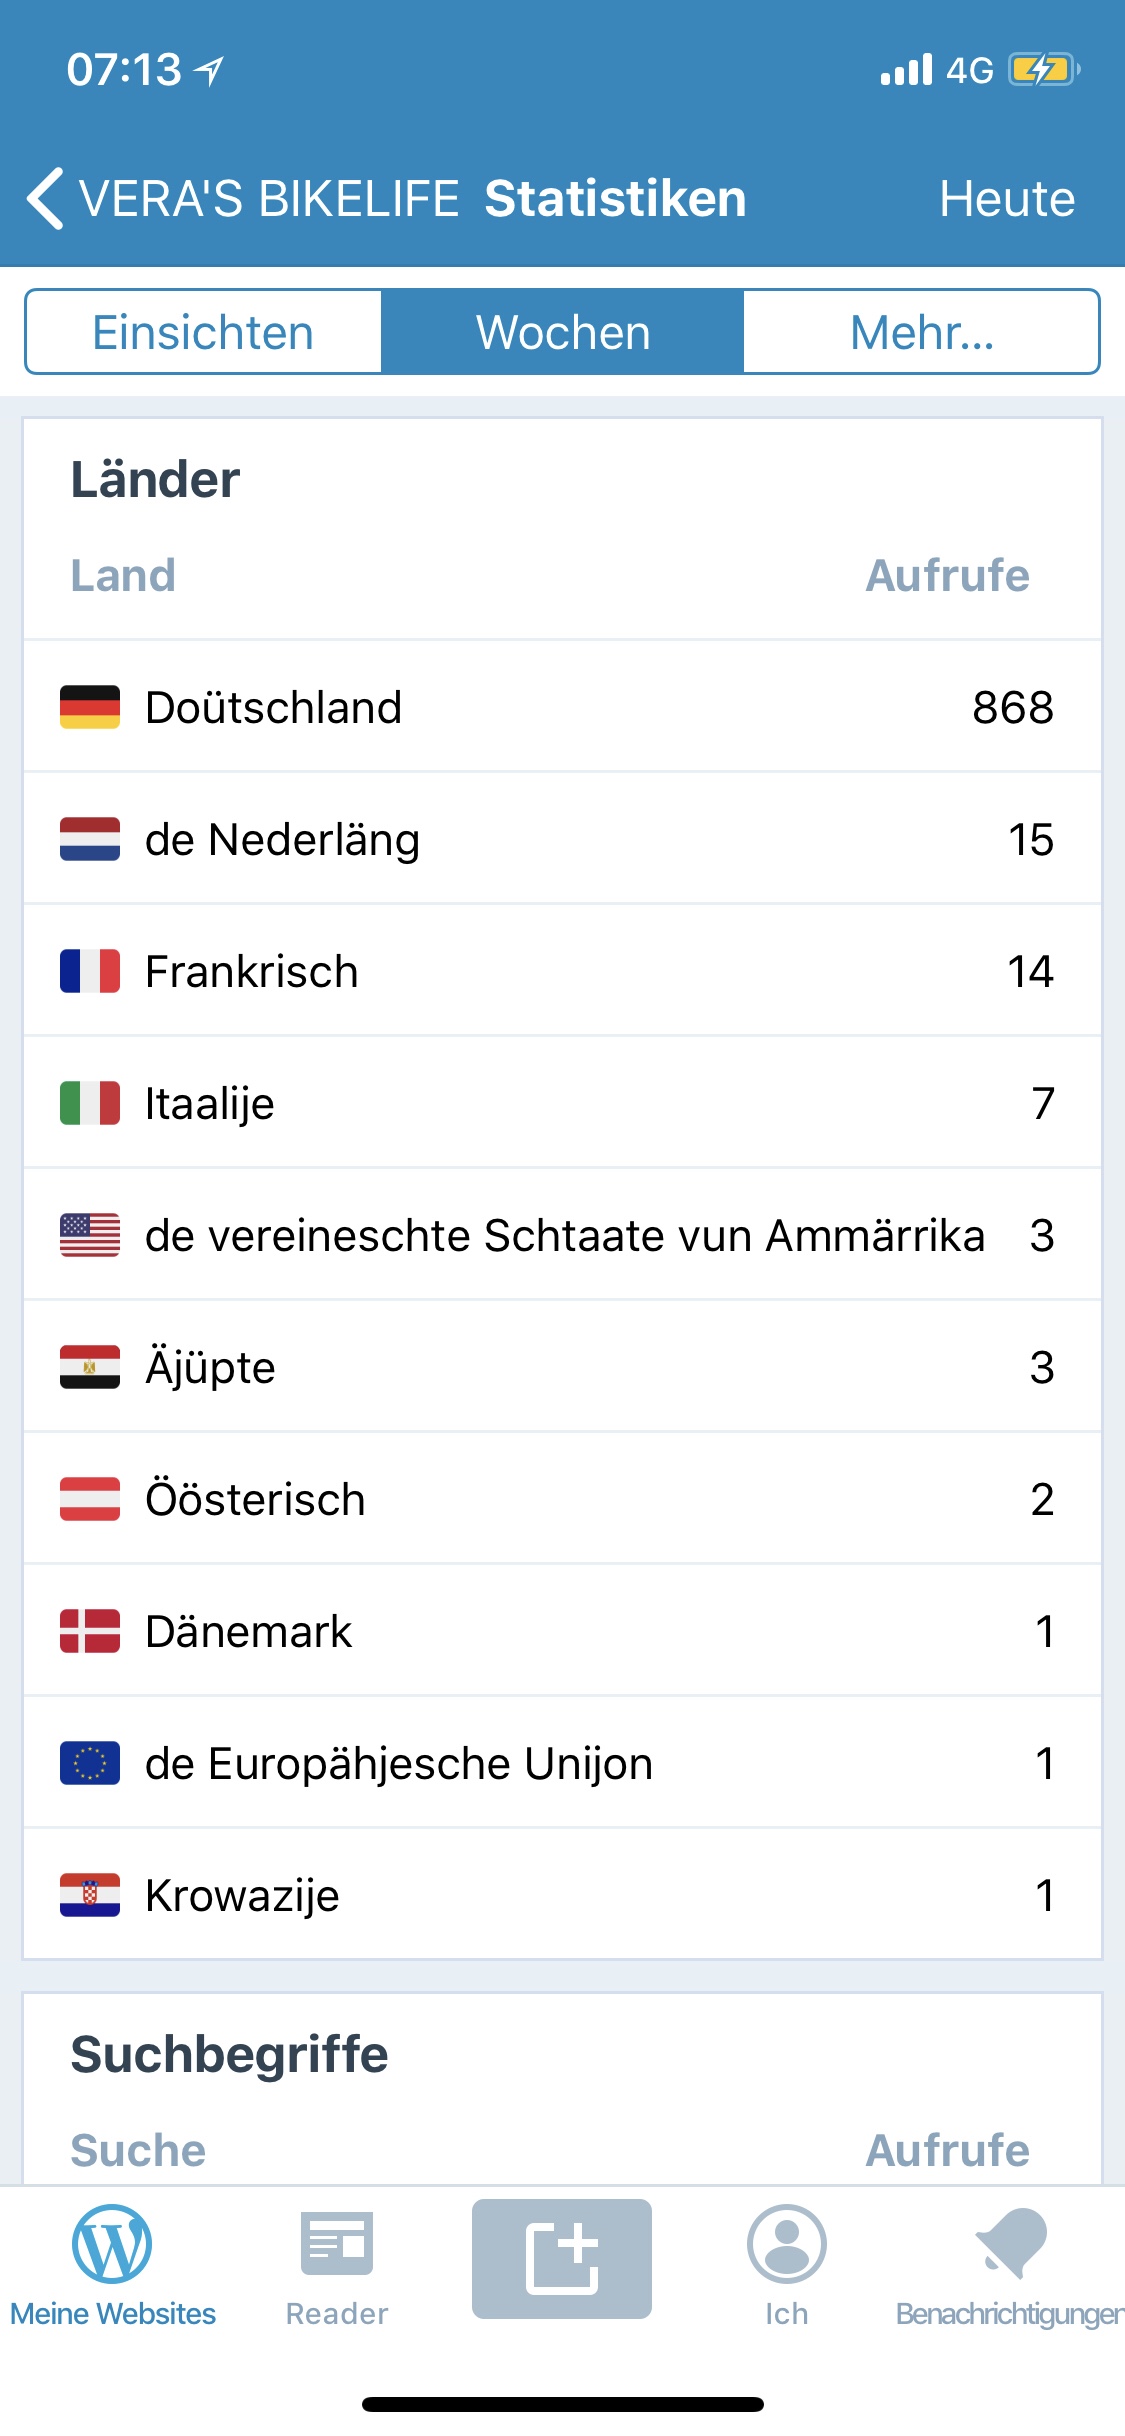Tap the Äjüpte country entry

[x=560, y=1367]
